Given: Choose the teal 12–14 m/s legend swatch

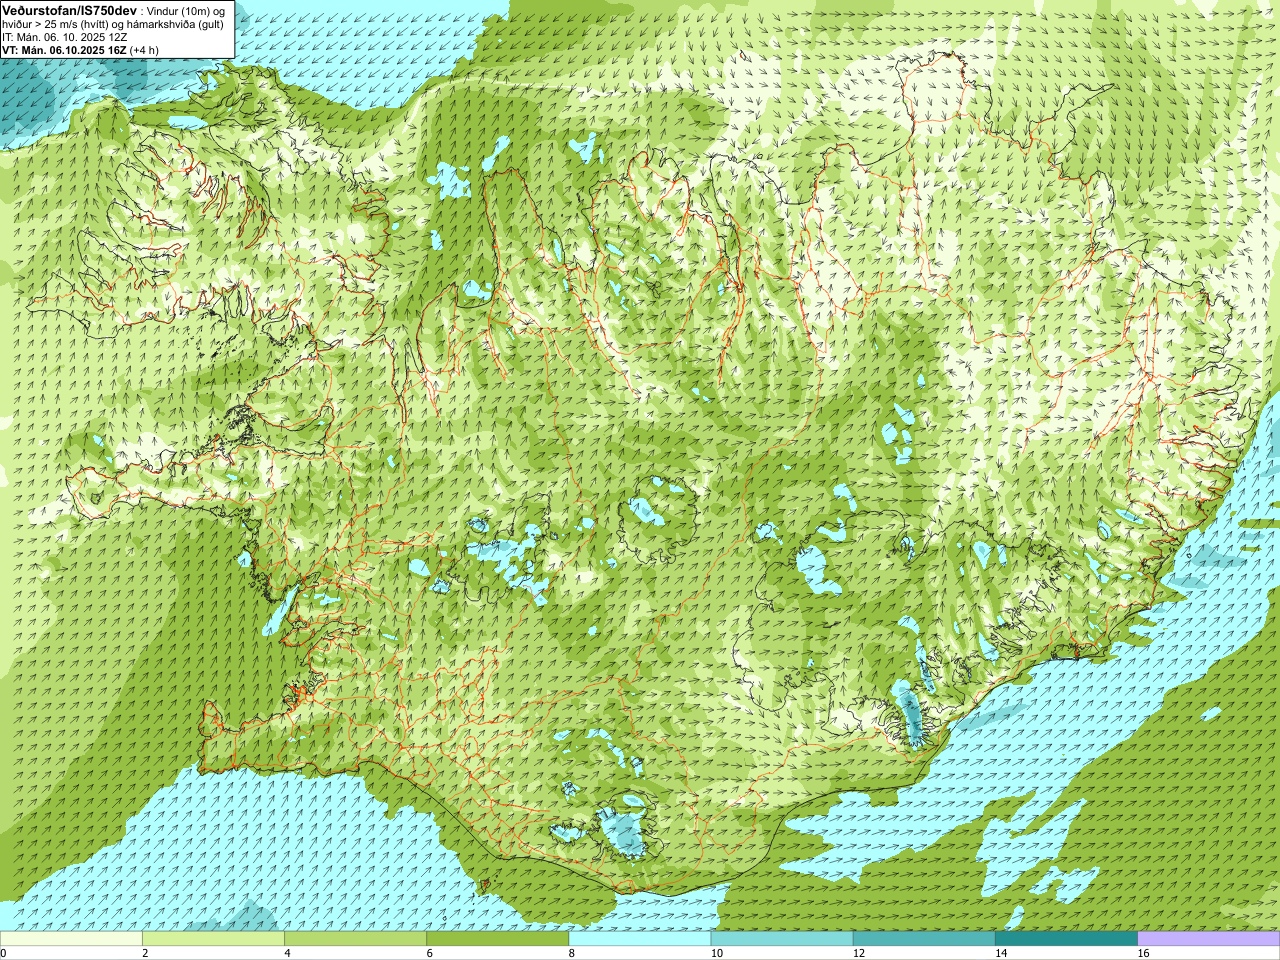Looking at the screenshot, I should (924, 939).
